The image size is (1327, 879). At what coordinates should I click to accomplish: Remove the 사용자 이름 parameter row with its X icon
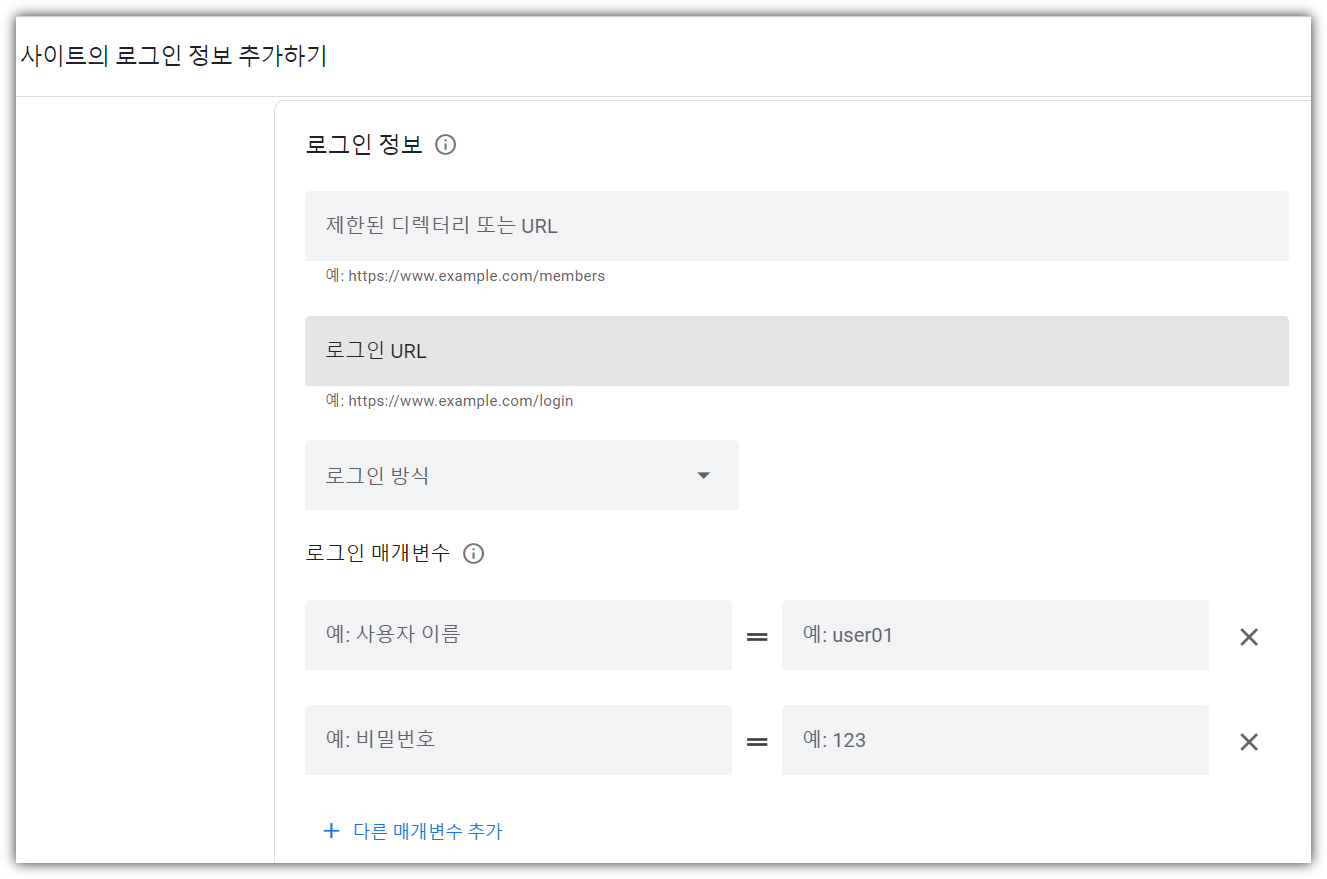point(1248,636)
